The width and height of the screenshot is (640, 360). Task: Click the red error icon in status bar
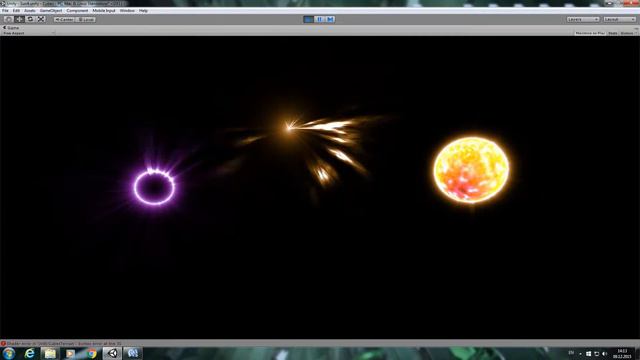point(3,344)
